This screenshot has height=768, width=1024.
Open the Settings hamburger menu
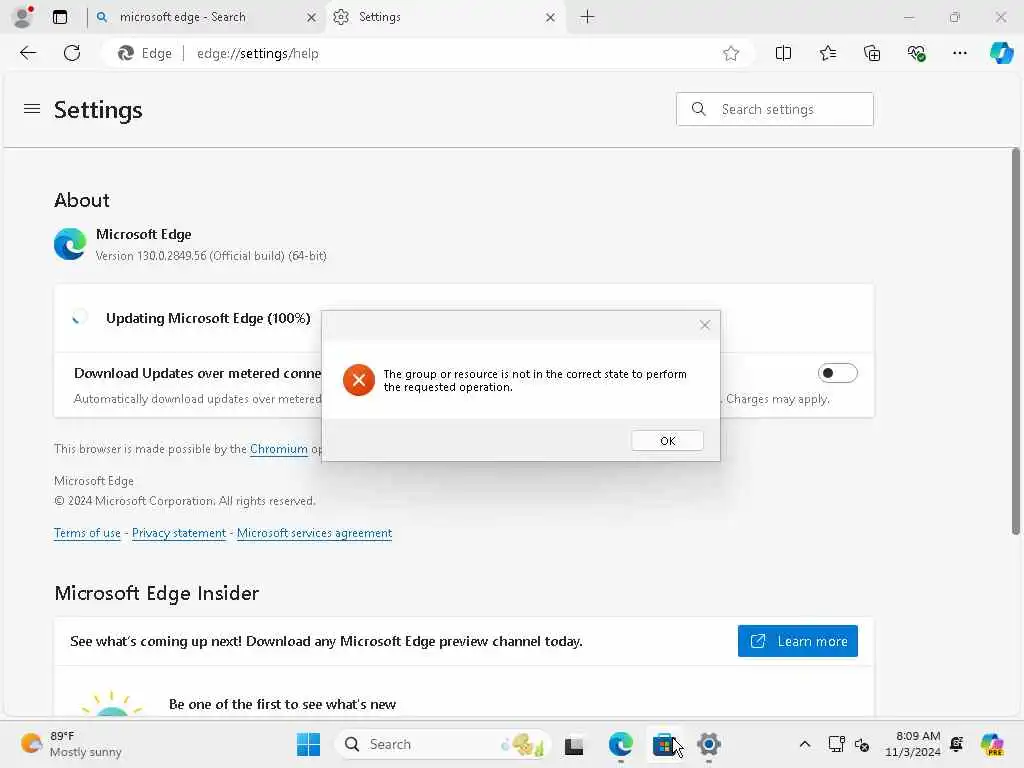(x=32, y=109)
